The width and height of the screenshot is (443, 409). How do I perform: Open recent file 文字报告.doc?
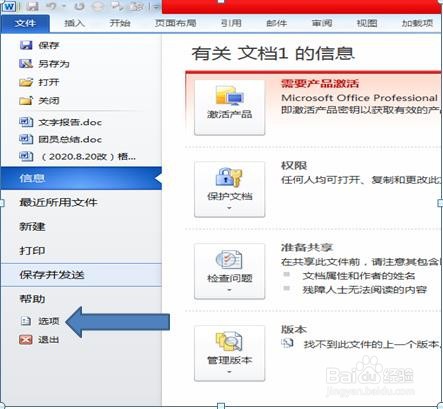[70, 122]
